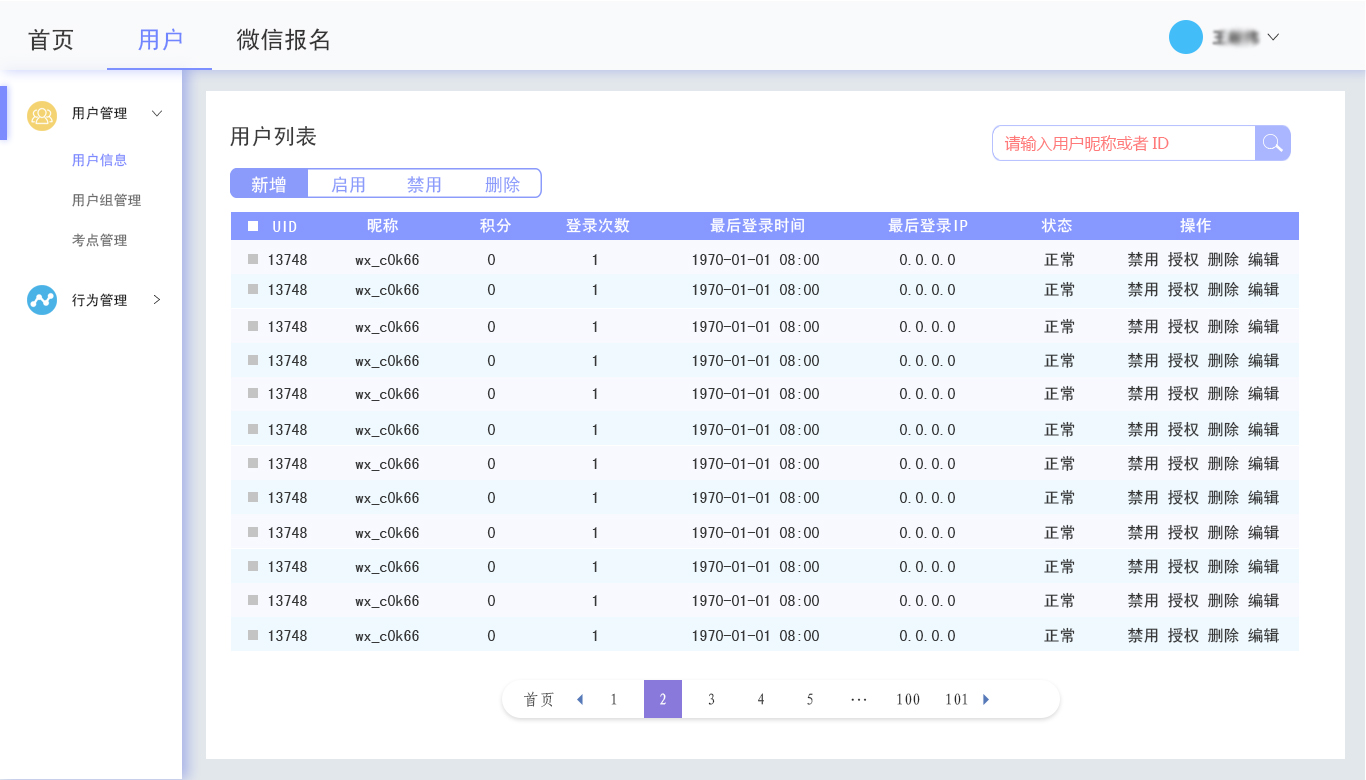
Task: Check the checkbox in the first table row
Action: coord(253,259)
